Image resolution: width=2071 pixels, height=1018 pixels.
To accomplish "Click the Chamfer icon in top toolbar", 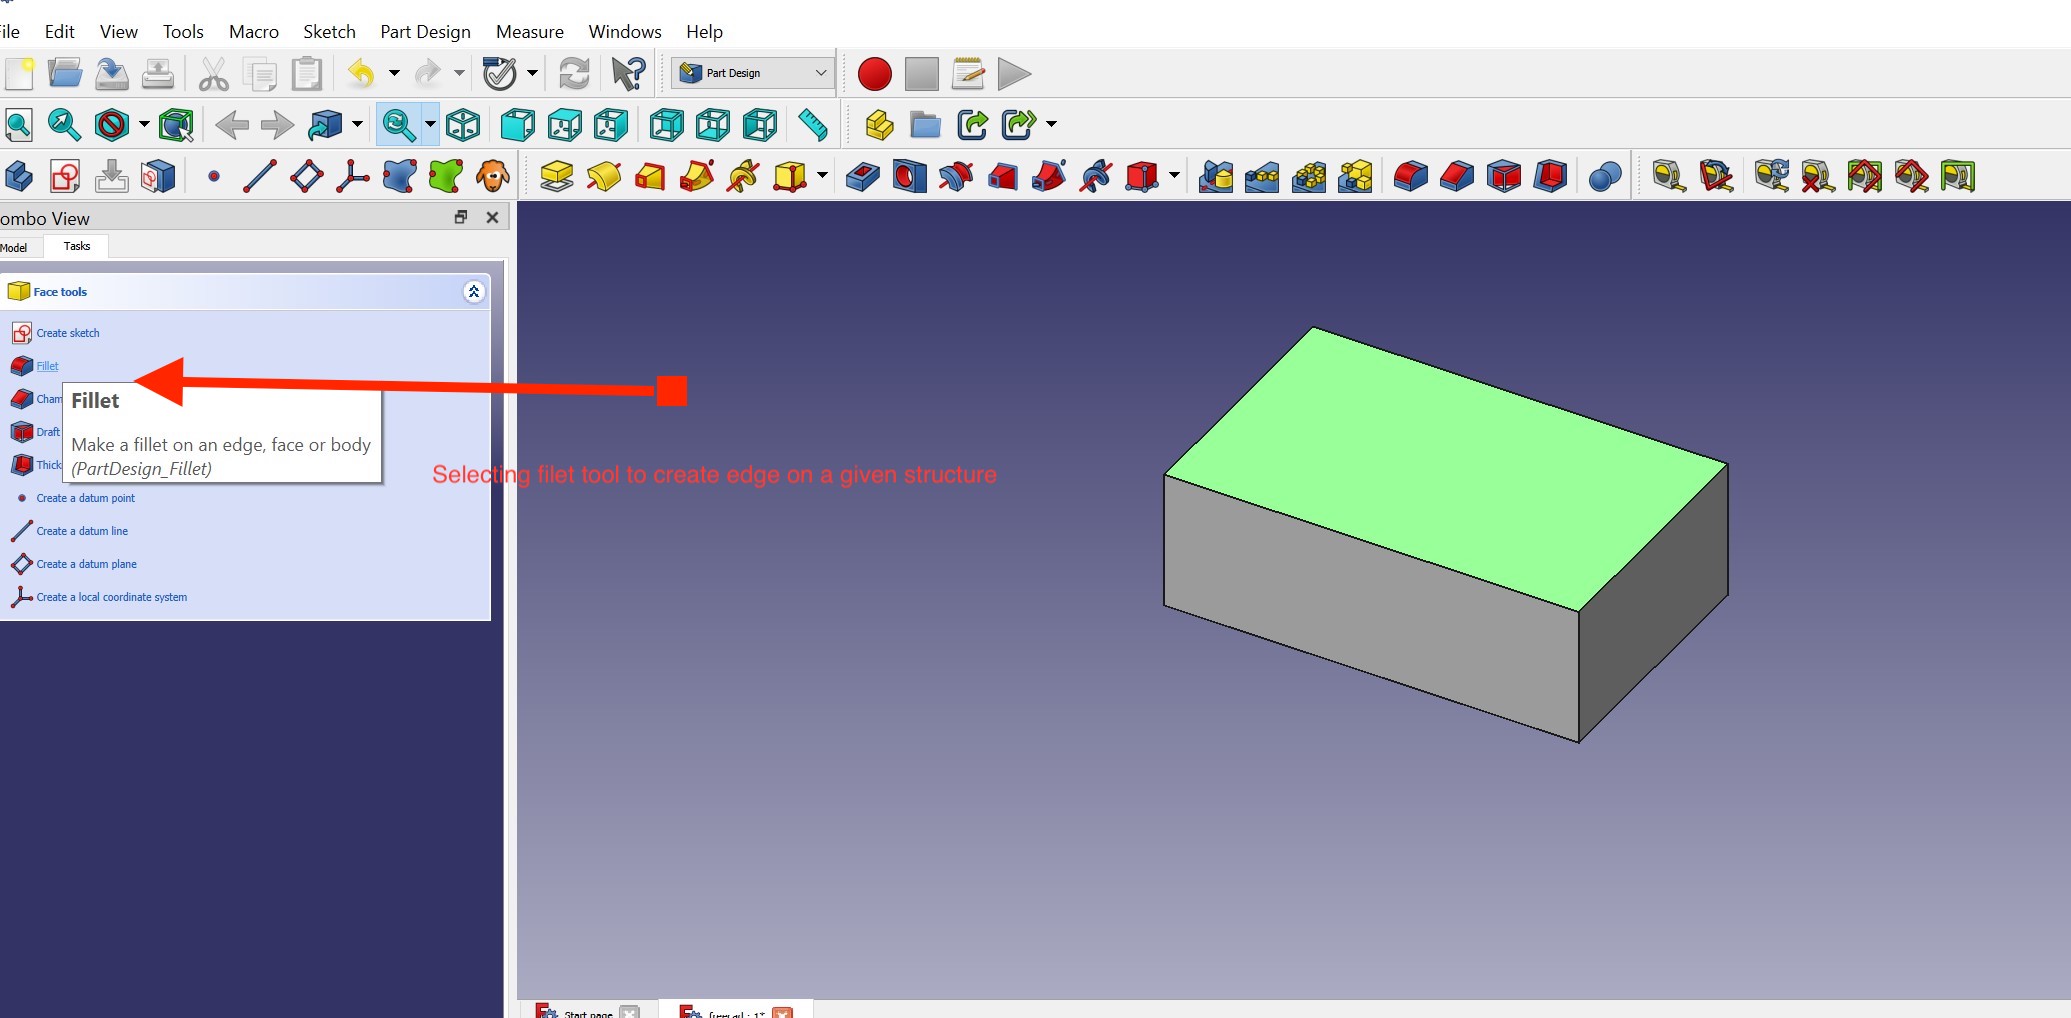I will 1457,177.
